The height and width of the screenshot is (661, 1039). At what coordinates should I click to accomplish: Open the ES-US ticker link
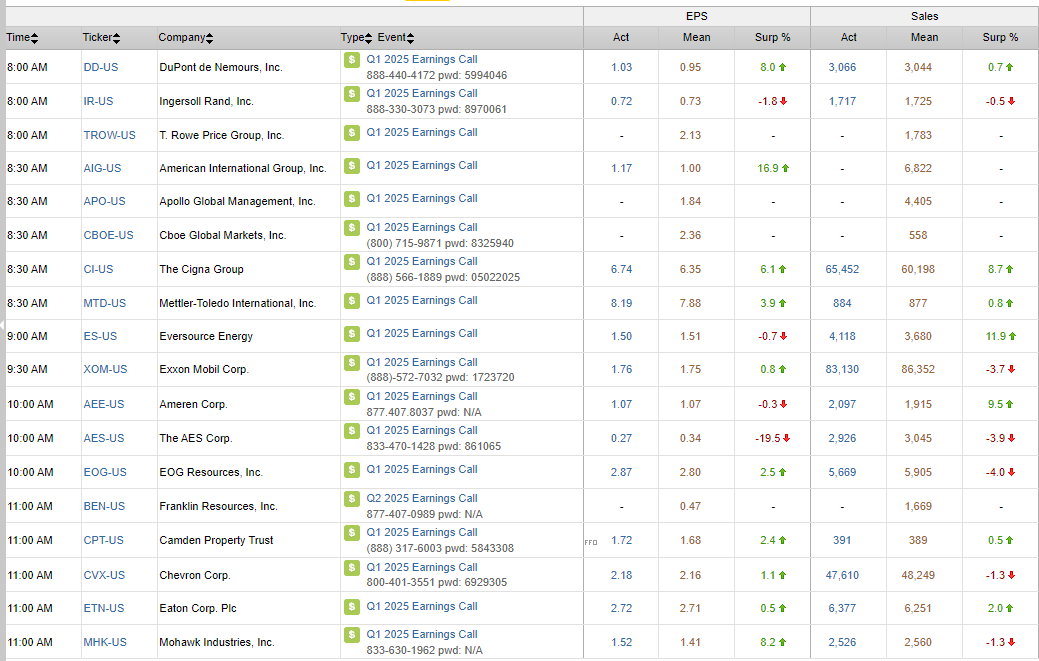tap(100, 336)
